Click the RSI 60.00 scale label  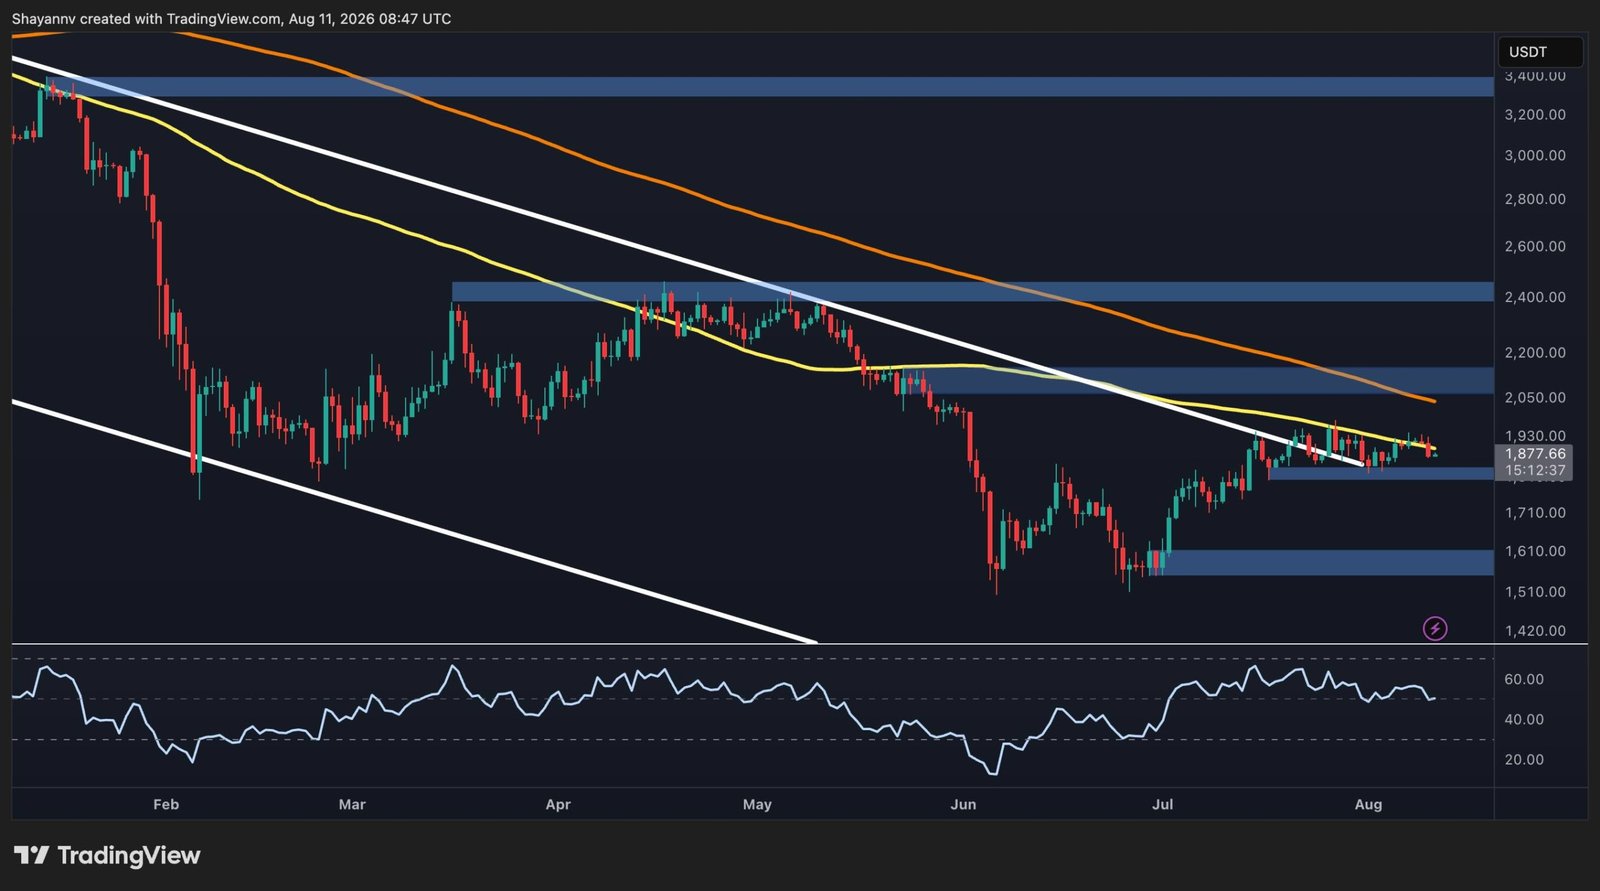[x=1524, y=680]
